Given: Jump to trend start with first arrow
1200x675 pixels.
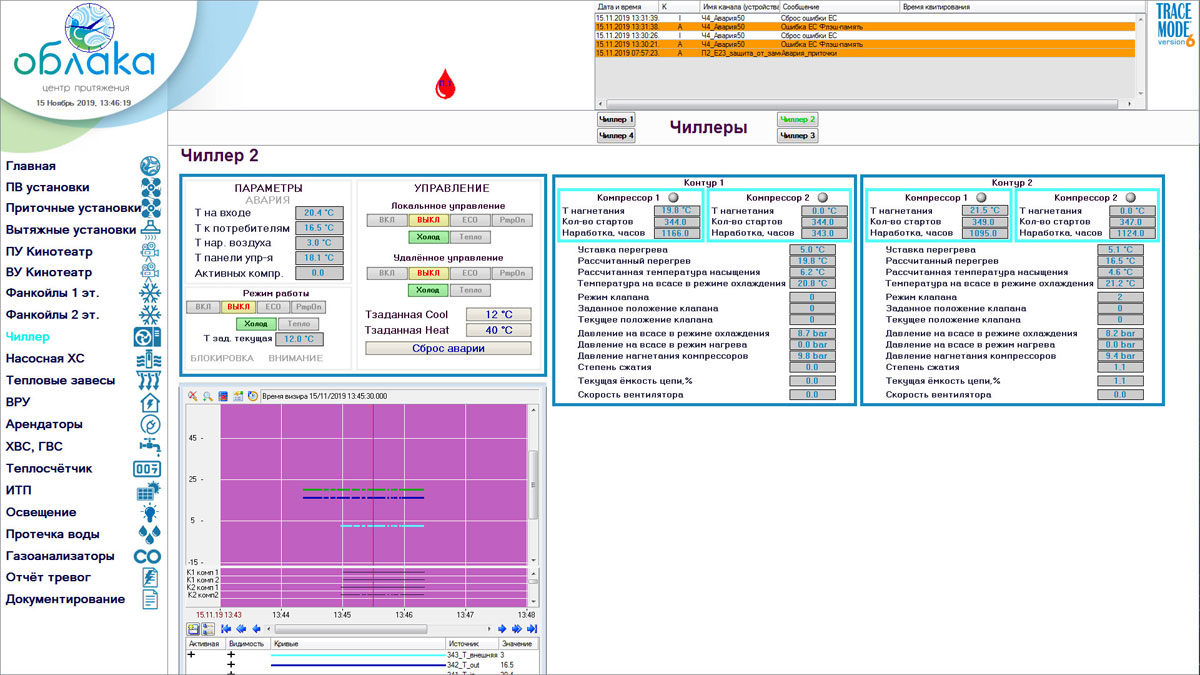Looking at the screenshot, I should [227, 629].
